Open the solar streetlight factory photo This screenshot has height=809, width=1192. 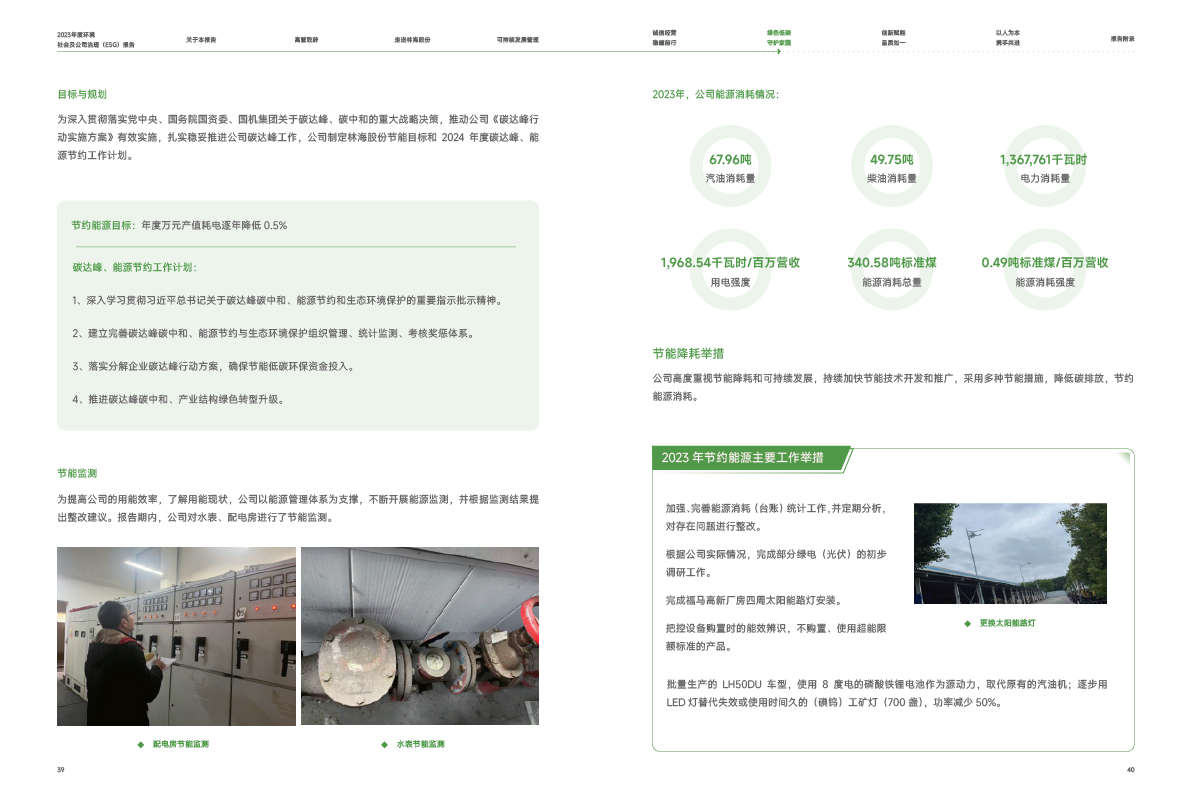(1010, 553)
